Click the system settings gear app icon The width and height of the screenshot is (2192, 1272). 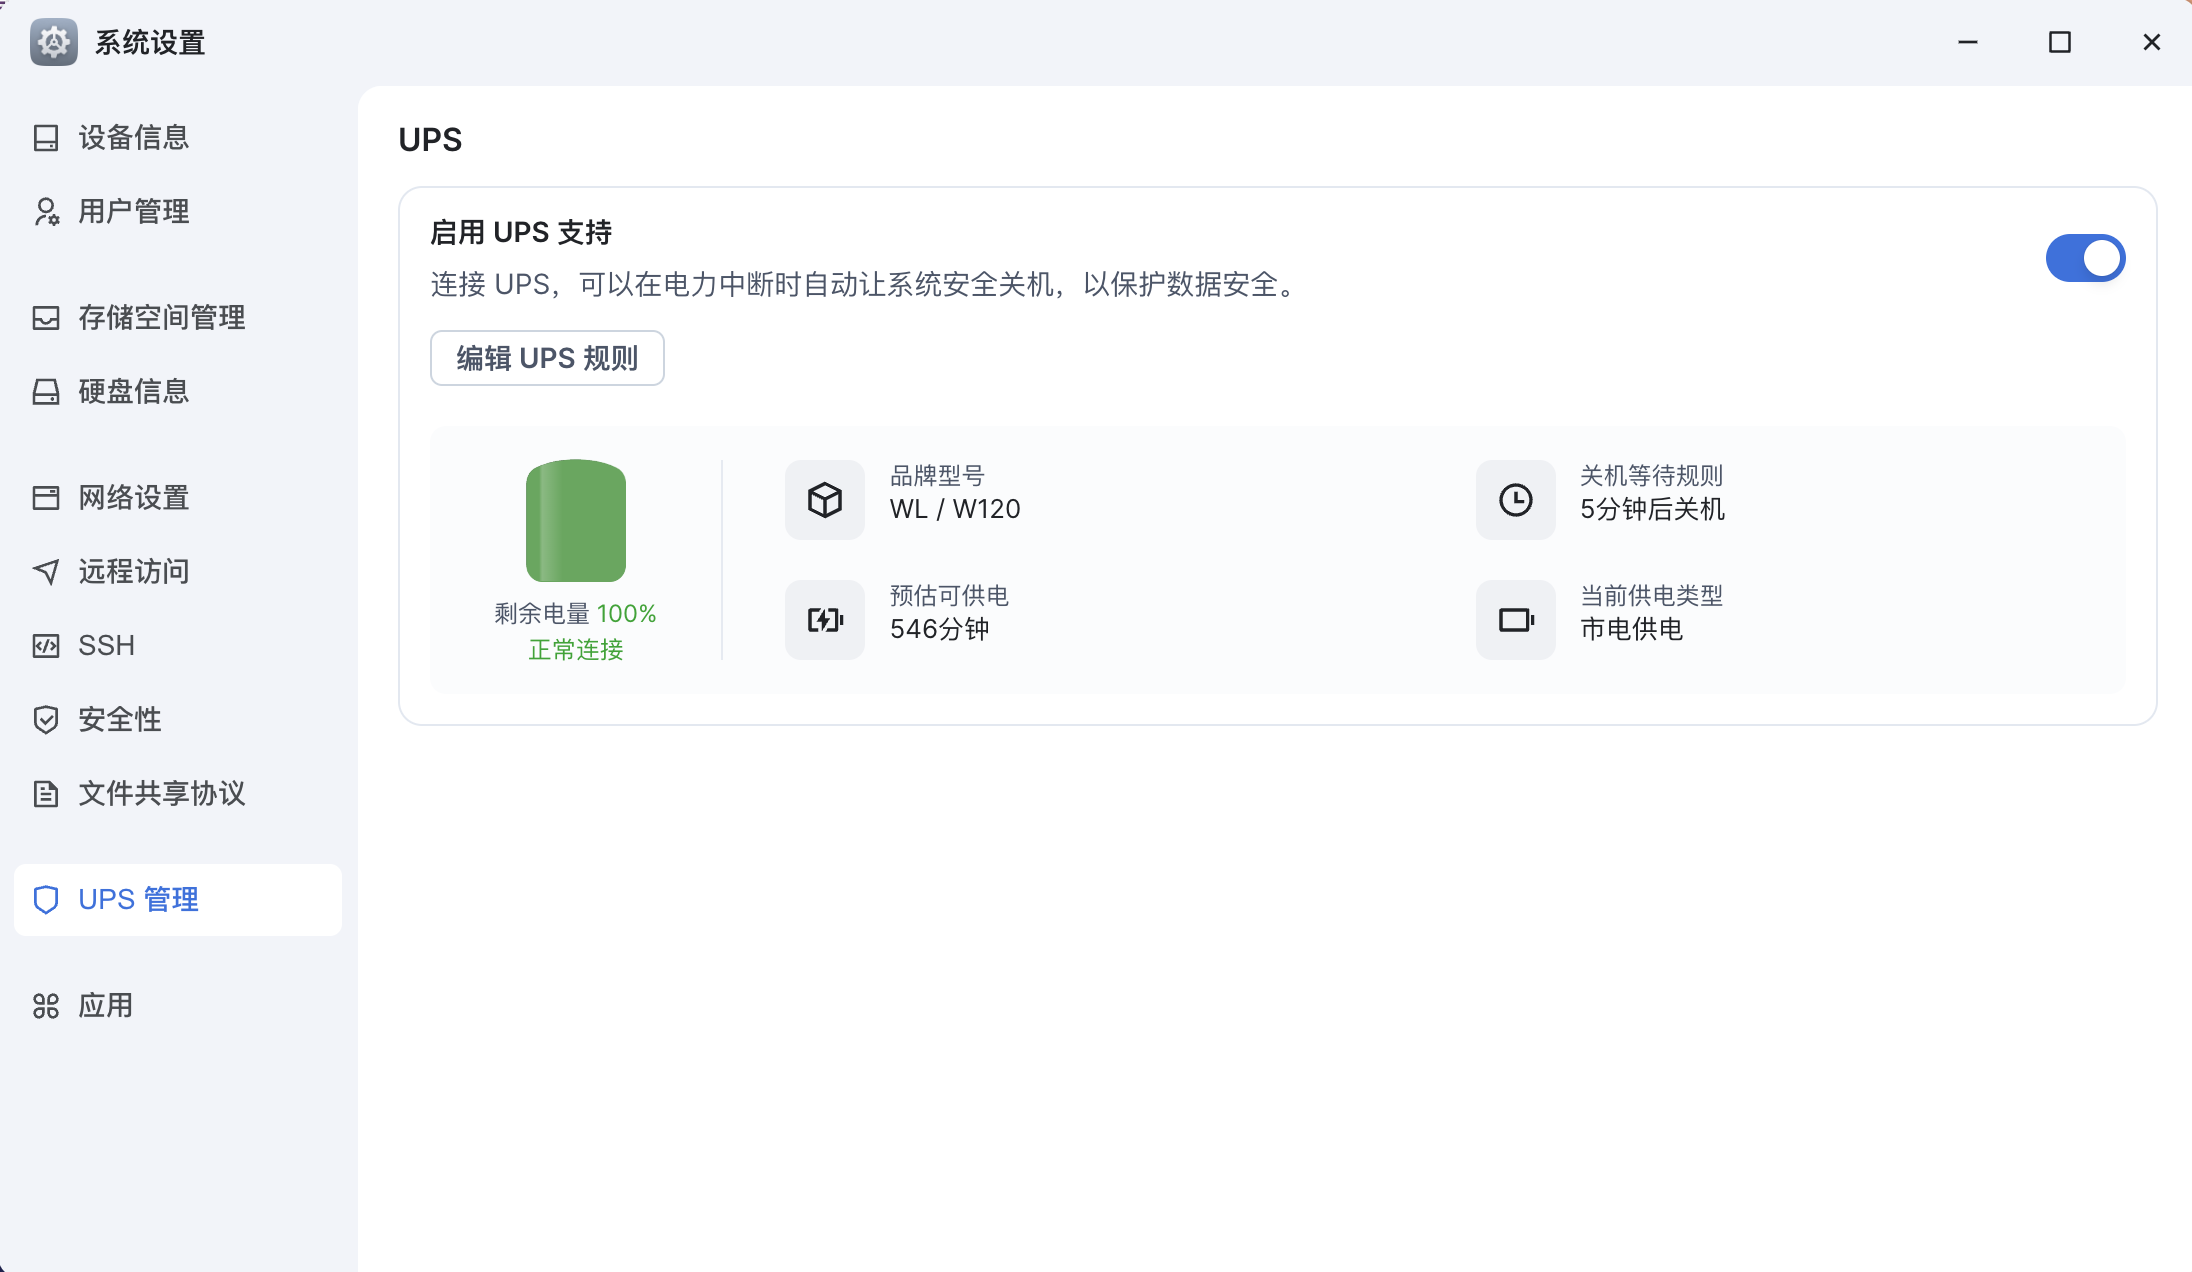pyautogui.click(x=54, y=42)
